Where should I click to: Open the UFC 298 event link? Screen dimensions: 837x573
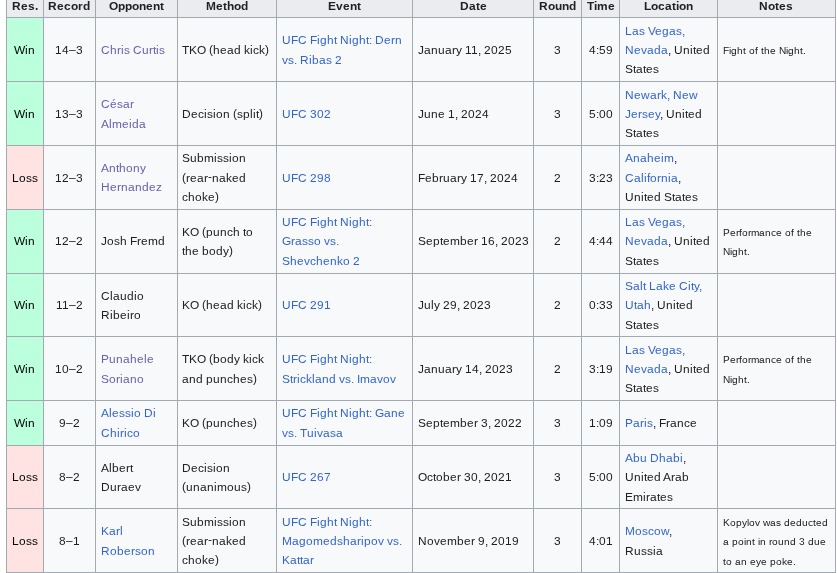(306, 178)
